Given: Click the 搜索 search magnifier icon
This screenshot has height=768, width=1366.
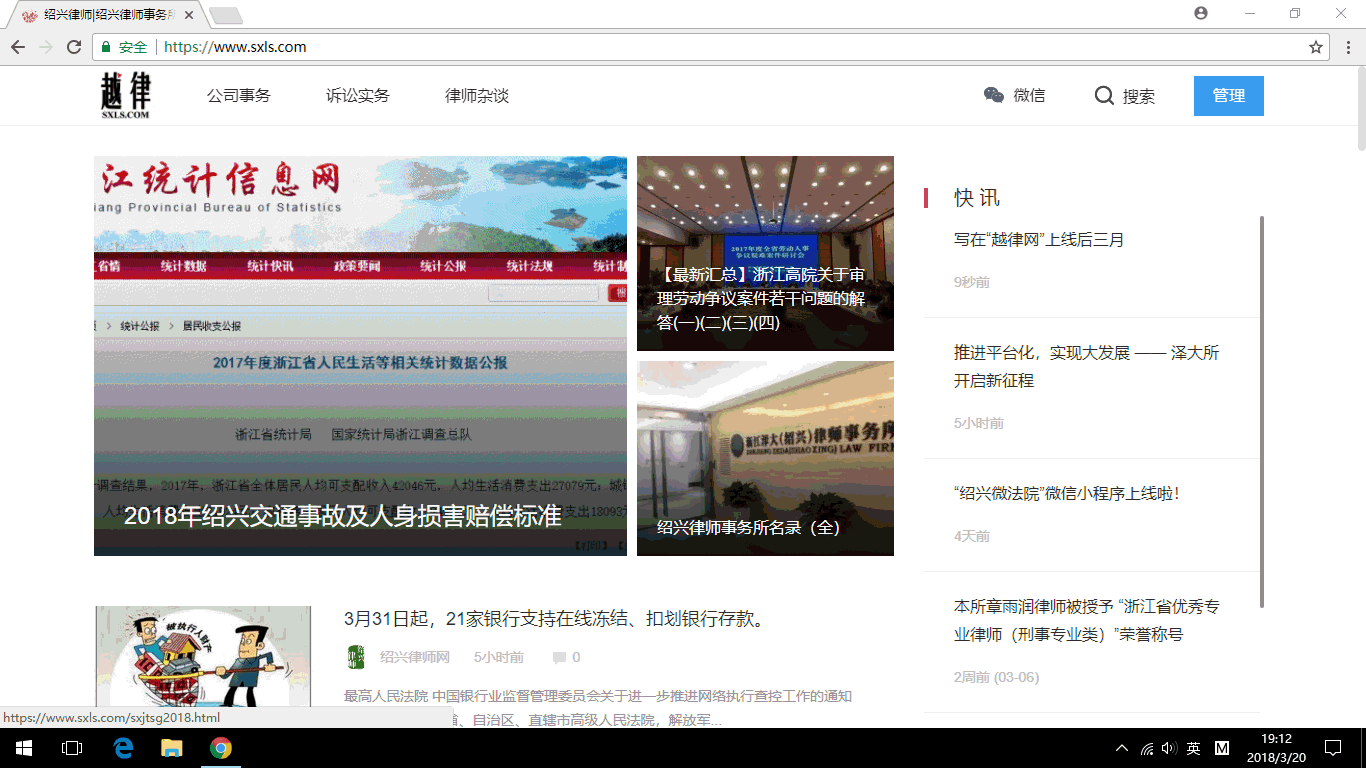Looking at the screenshot, I should pos(1104,96).
